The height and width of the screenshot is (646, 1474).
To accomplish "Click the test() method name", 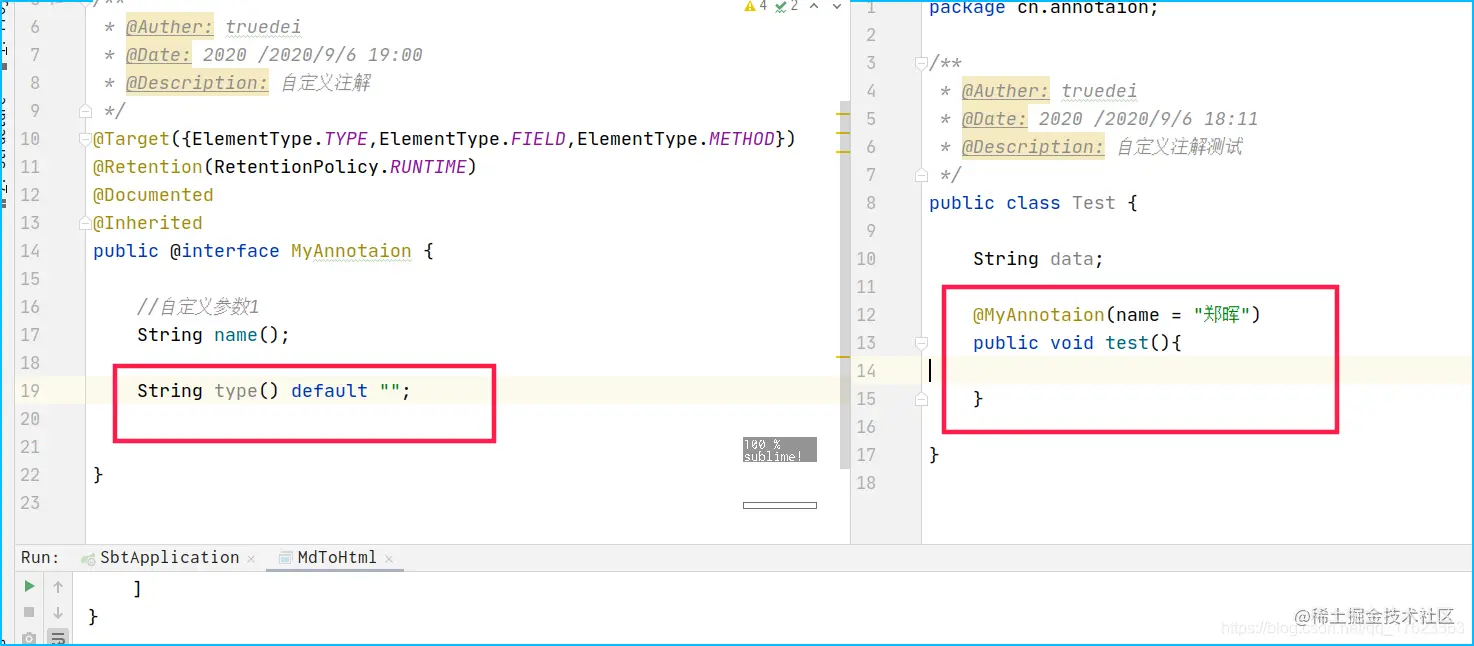I will click(1127, 343).
